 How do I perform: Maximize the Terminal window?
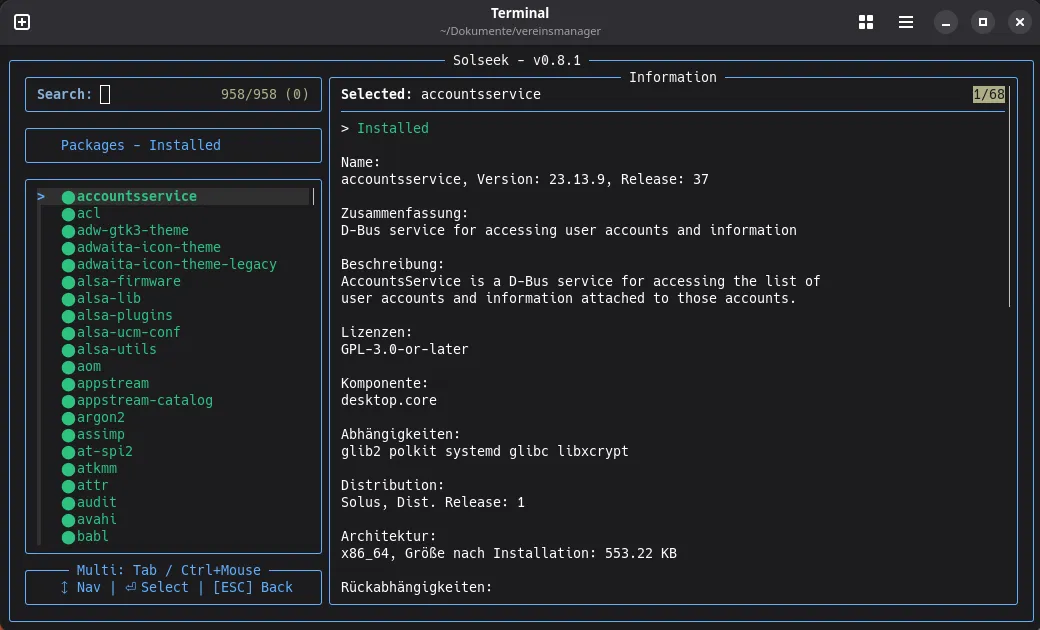(983, 22)
